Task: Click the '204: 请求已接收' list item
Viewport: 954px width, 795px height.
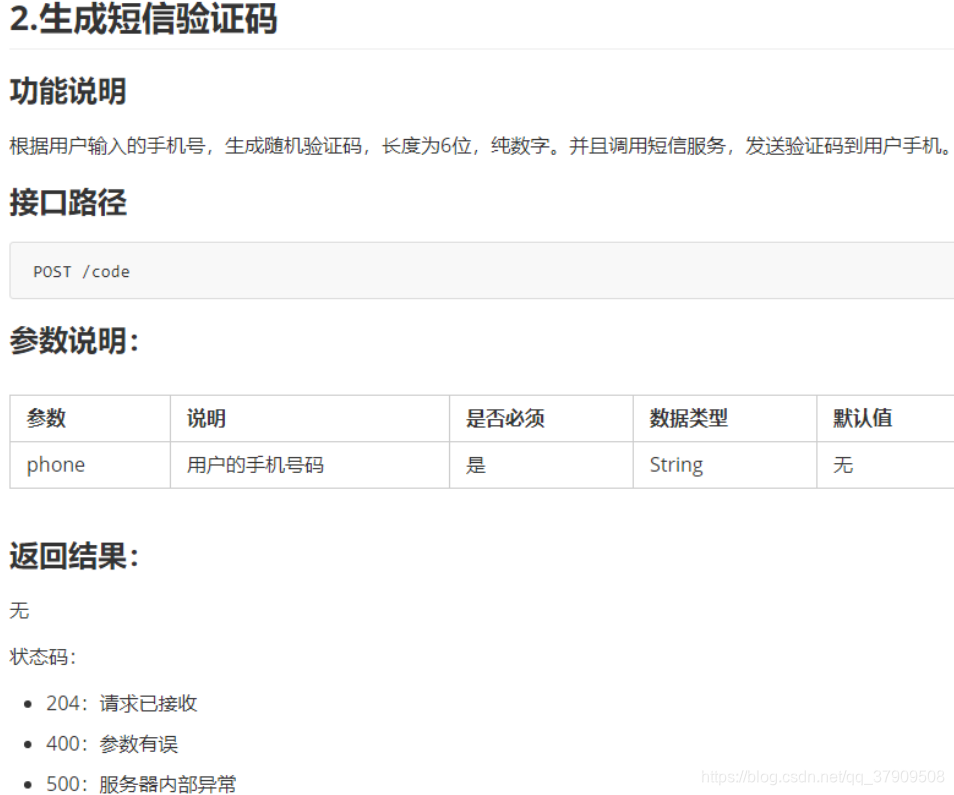Action: [122, 704]
